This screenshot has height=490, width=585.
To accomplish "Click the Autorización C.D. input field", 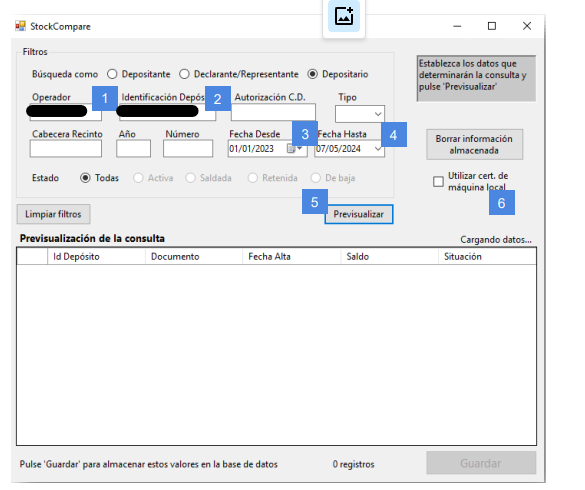I will point(273,112).
